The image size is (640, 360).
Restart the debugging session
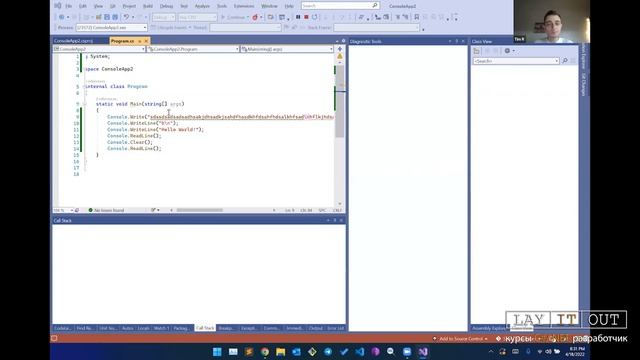coord(314,17)
